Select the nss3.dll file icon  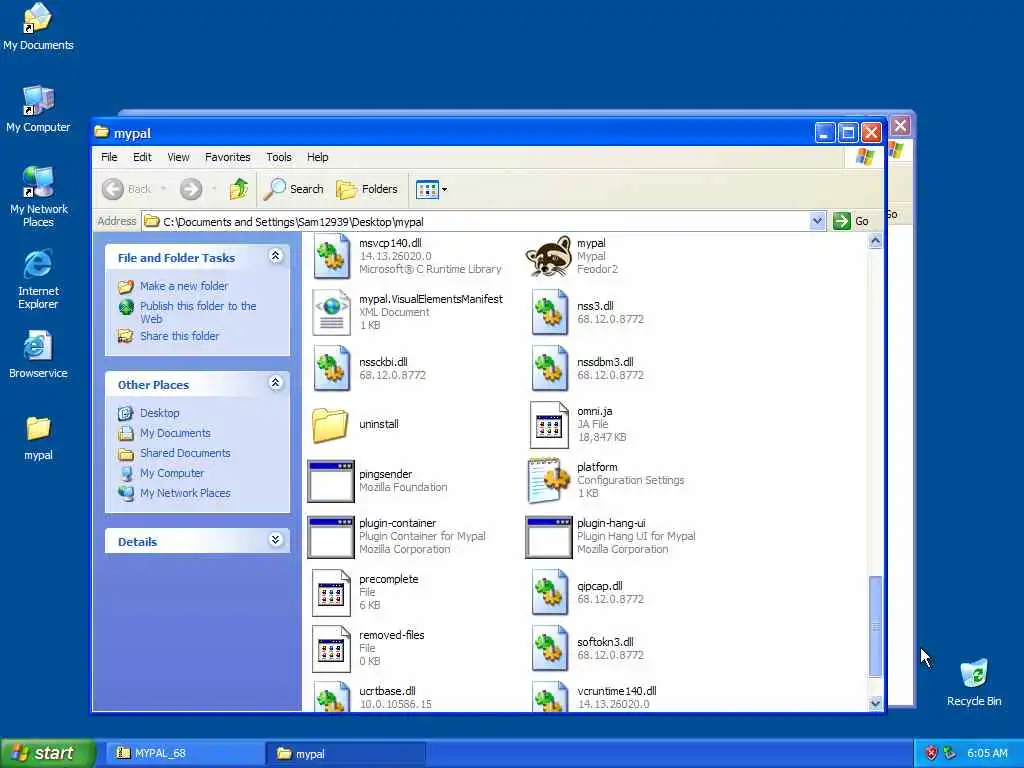pyautogui.click(x=549, y=312)
